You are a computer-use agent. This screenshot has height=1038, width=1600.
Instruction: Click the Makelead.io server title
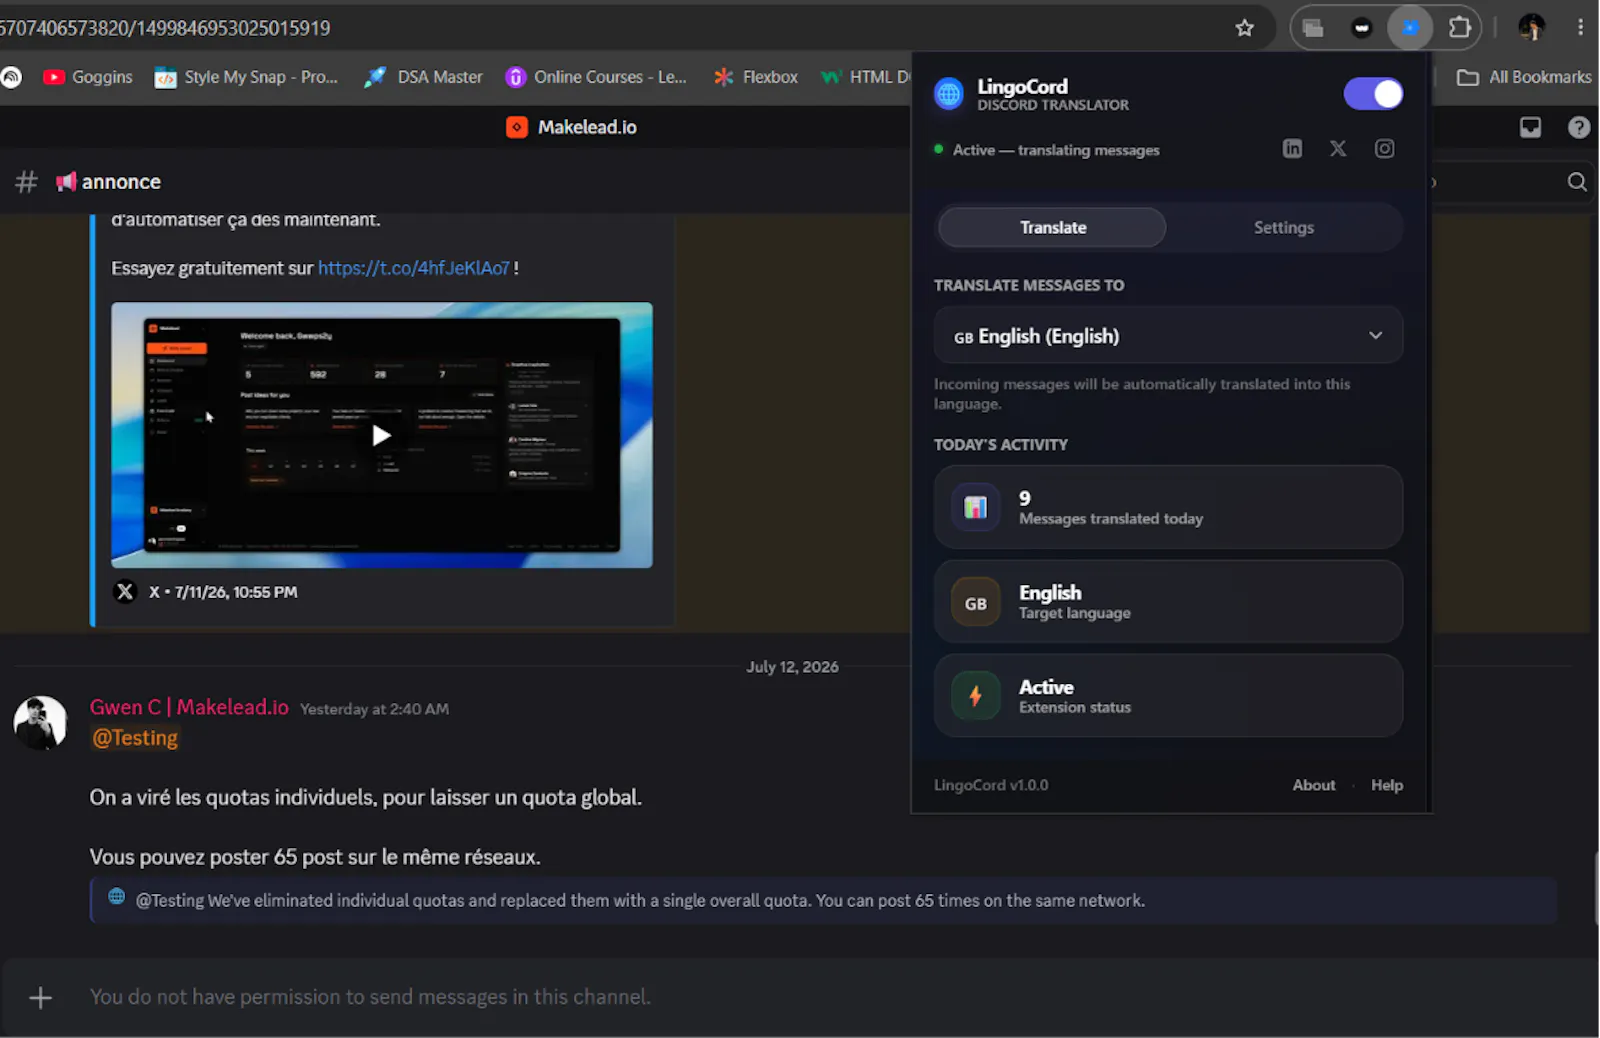(x=587, y=127)
